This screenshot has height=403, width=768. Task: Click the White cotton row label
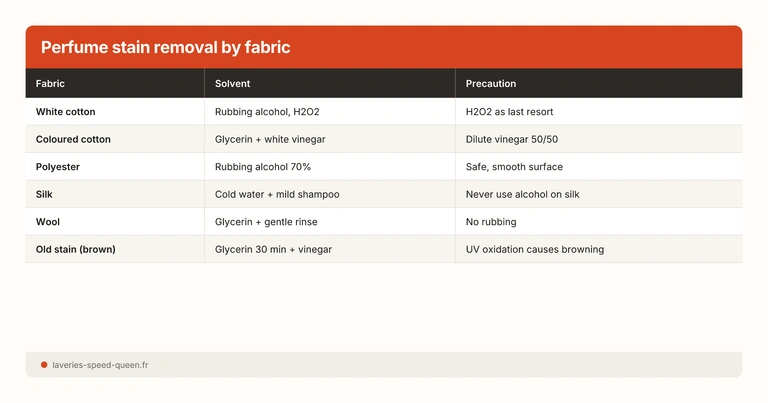(x=66, y=112)
